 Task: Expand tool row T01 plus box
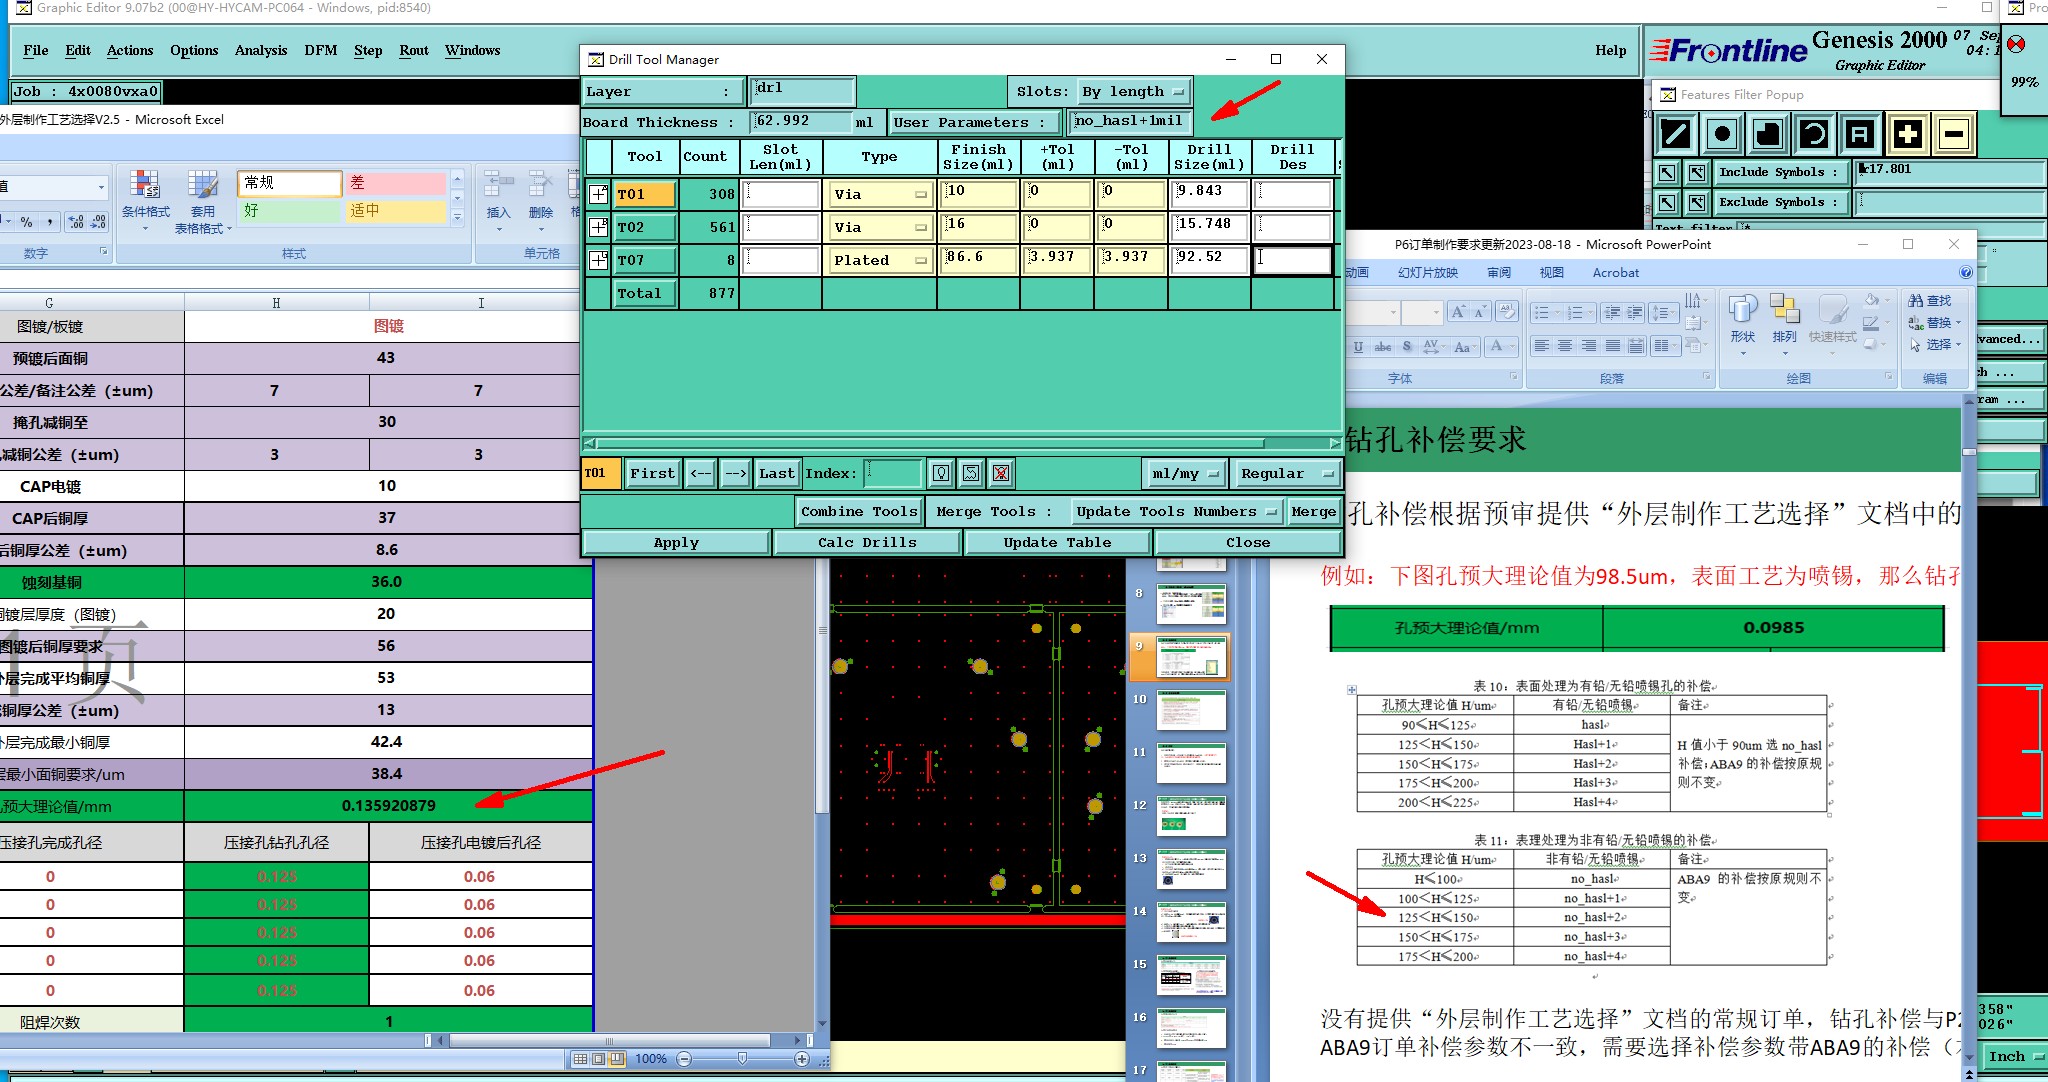tap(598, 194)
